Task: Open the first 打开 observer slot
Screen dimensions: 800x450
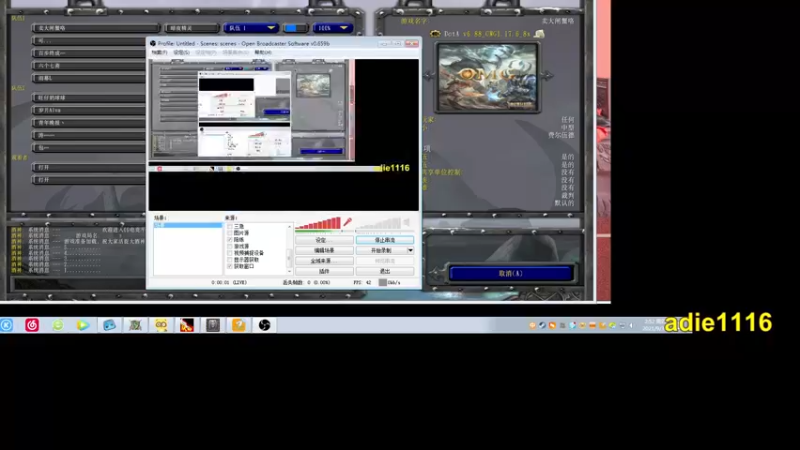Action: (89, 167)
